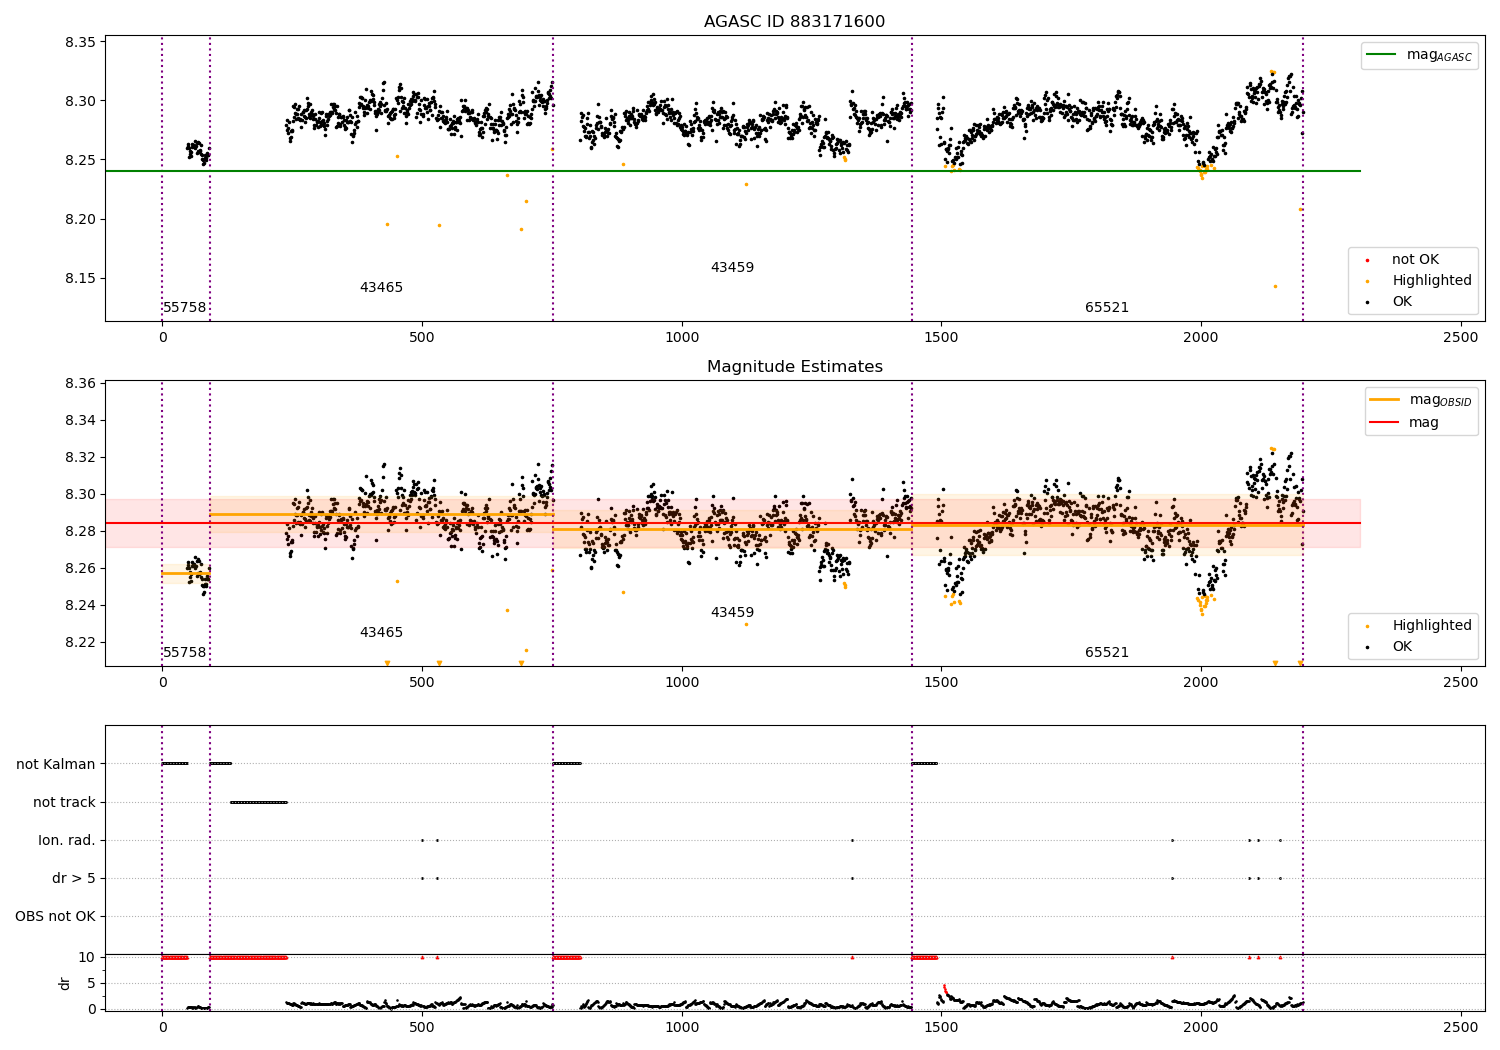The image size is (1500, 1050).
Task: Click "Highlighted" in the top plot legend
Action: click(1420, 281)
